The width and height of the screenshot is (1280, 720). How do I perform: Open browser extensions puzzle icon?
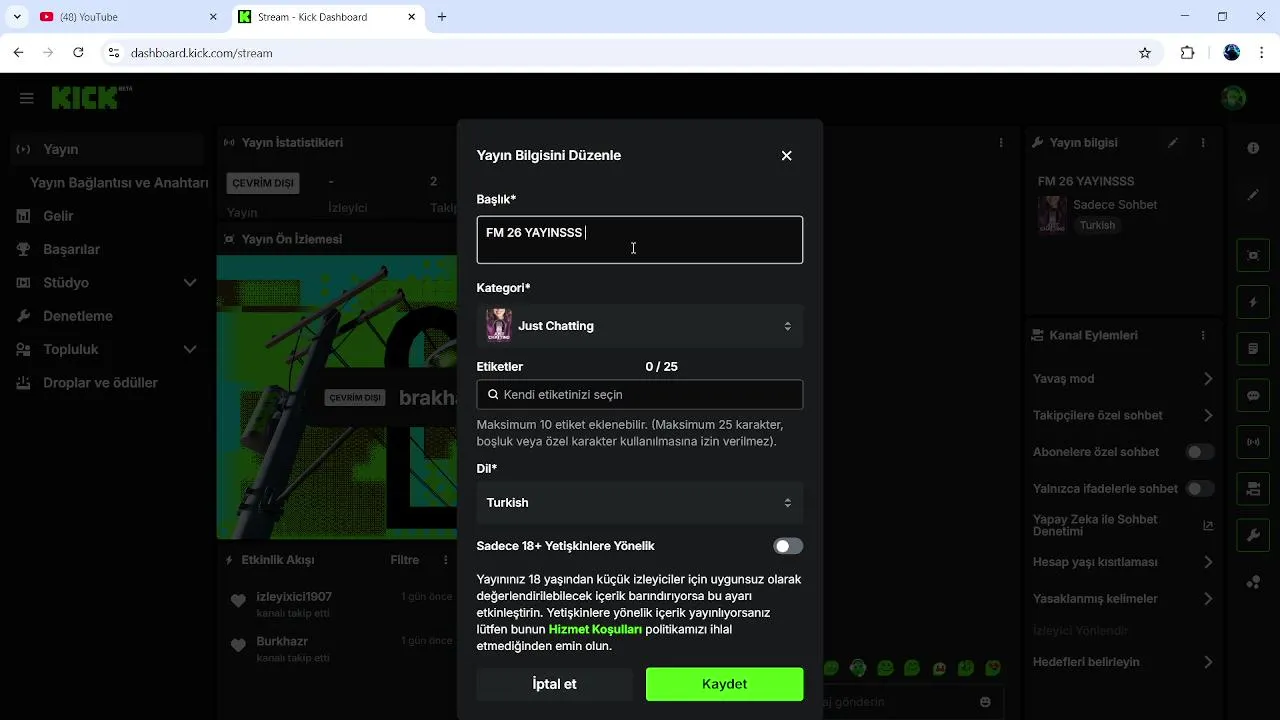coord(1188,53)
